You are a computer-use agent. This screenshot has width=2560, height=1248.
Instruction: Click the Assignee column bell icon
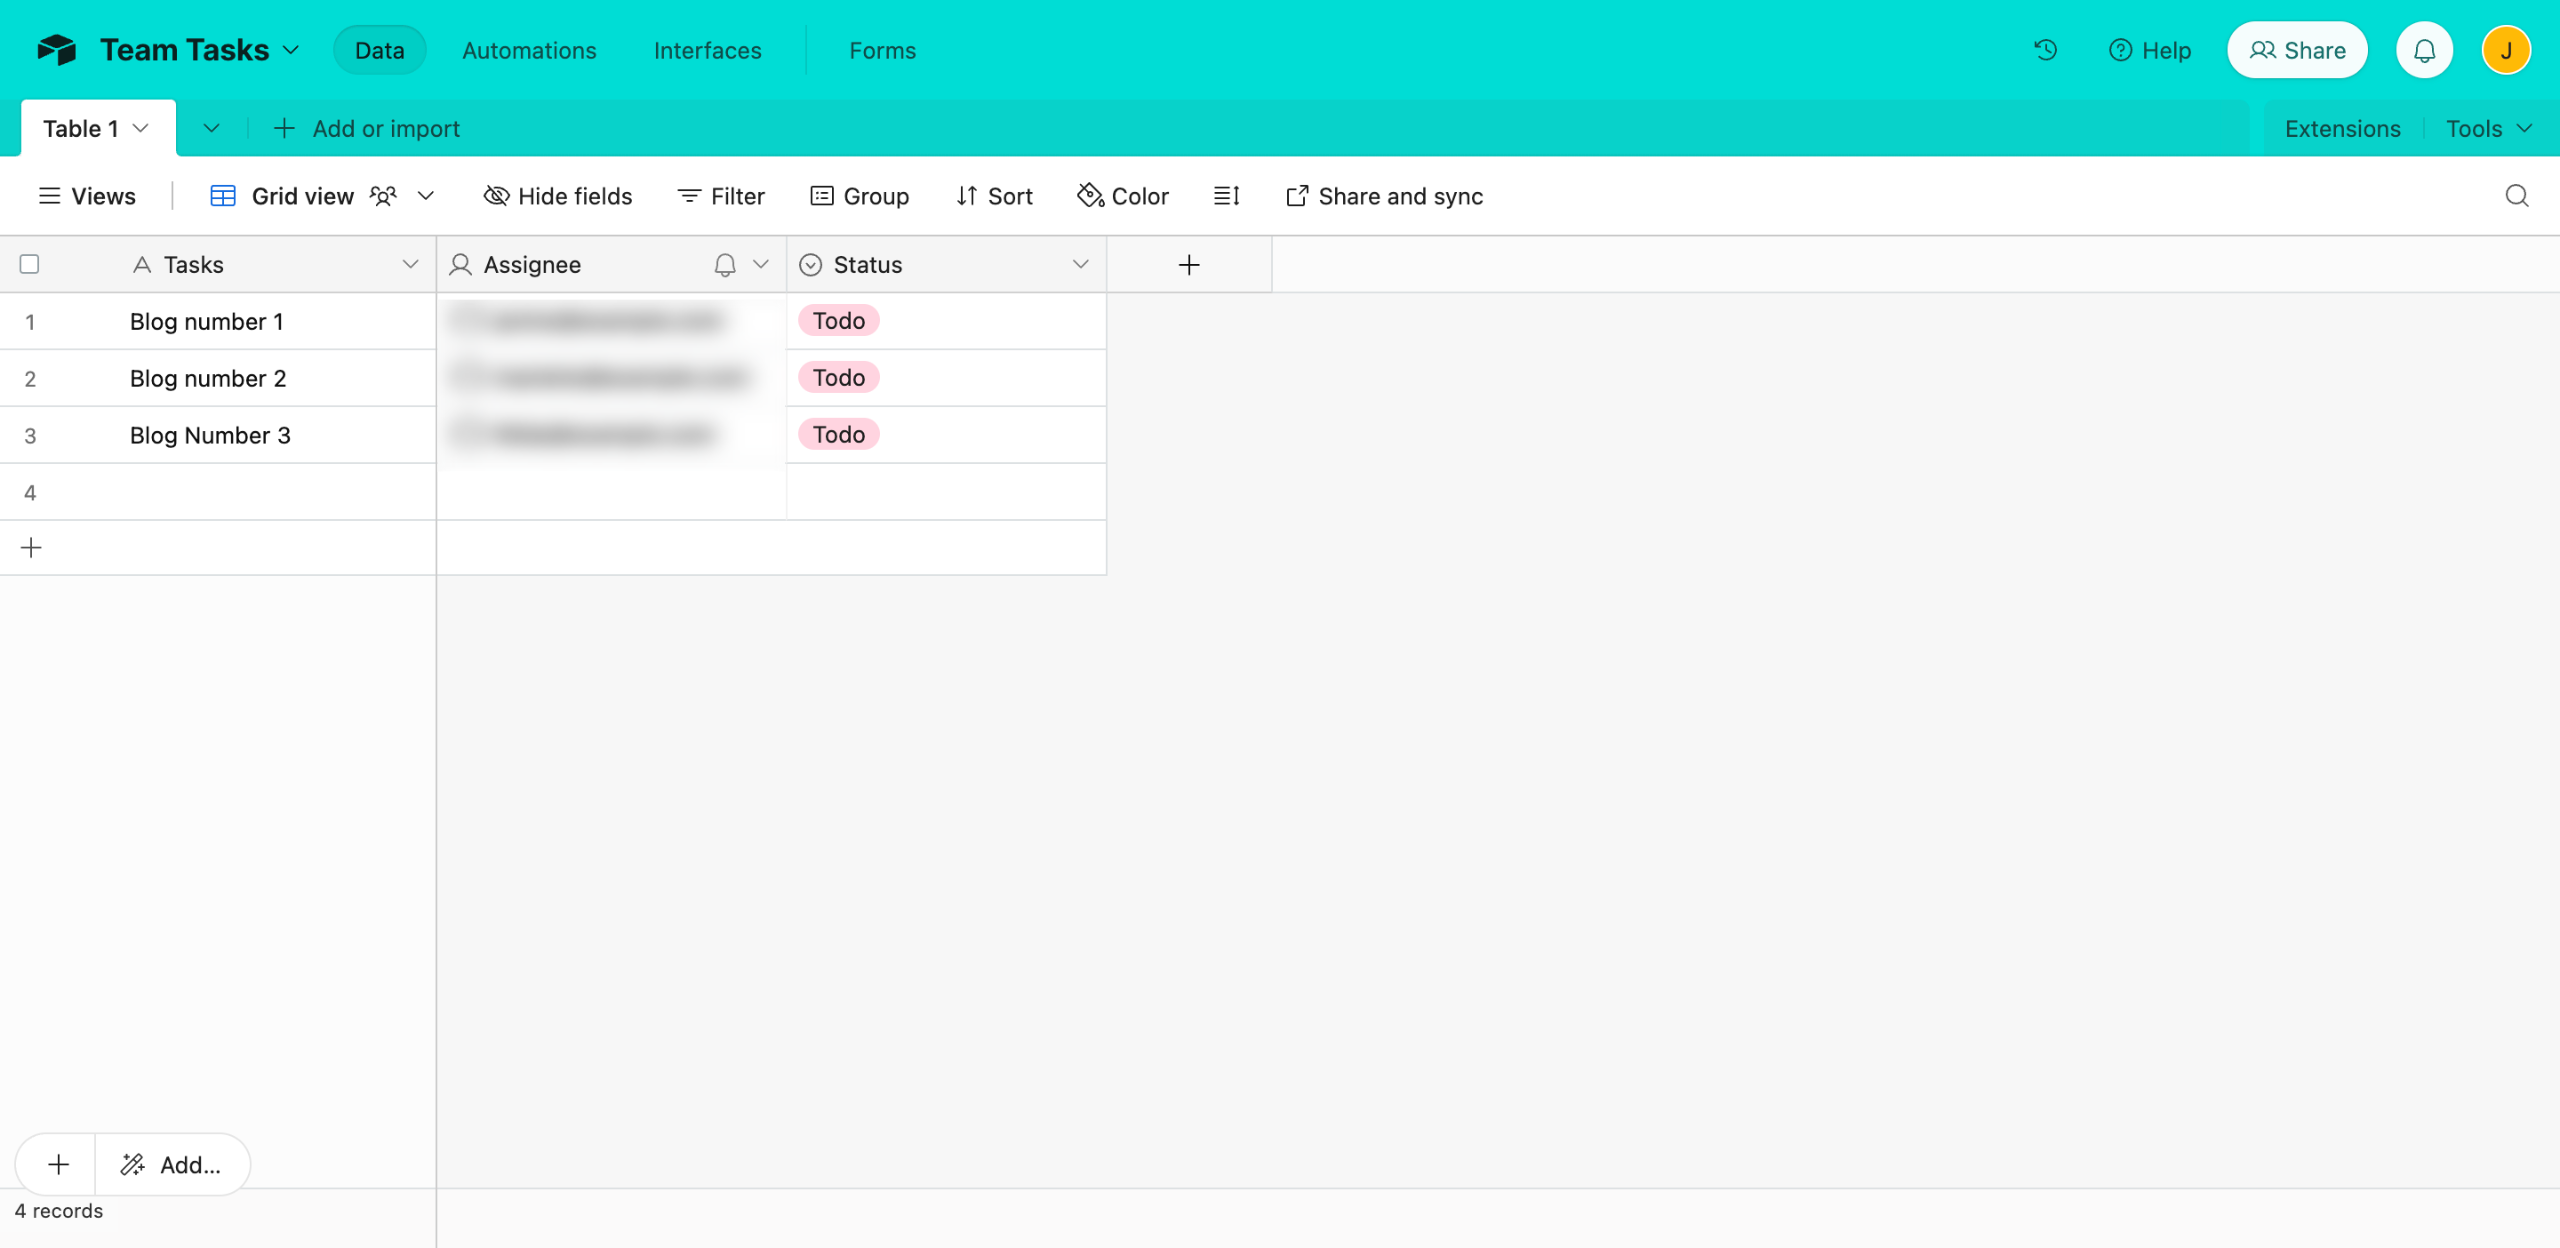pyautogui.click(x=725, y=265)
